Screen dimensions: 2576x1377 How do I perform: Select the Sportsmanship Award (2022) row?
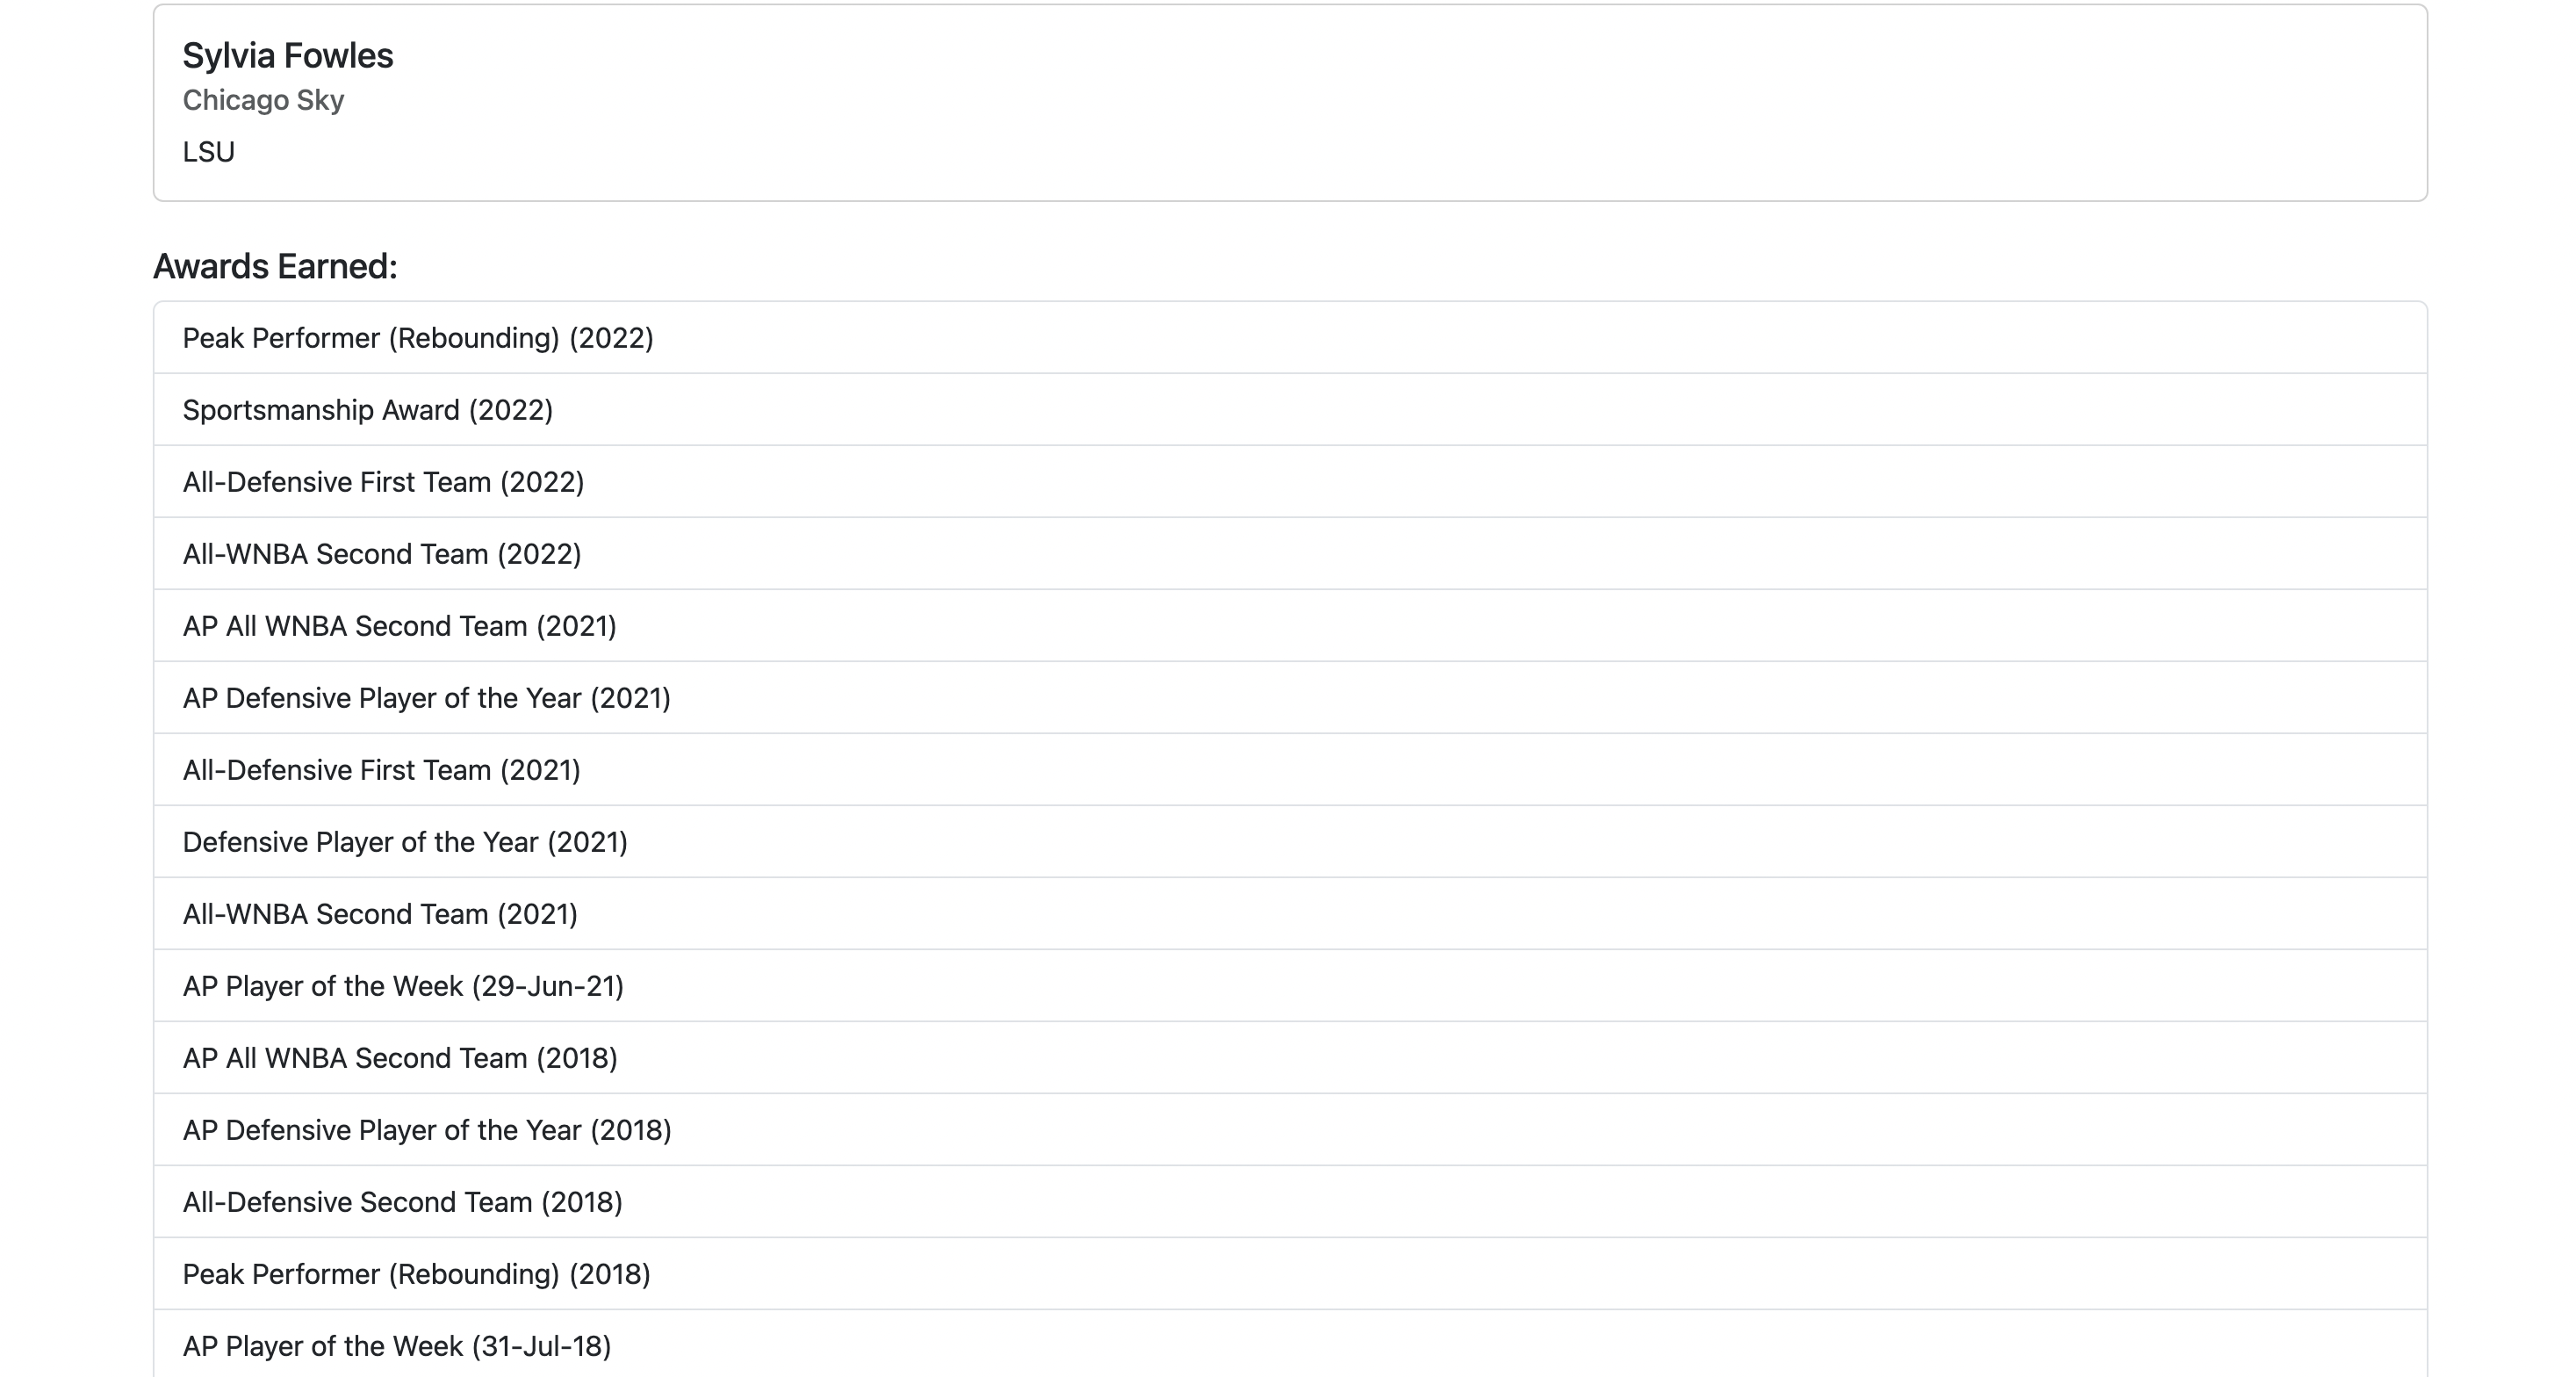(x=368, y=410)
